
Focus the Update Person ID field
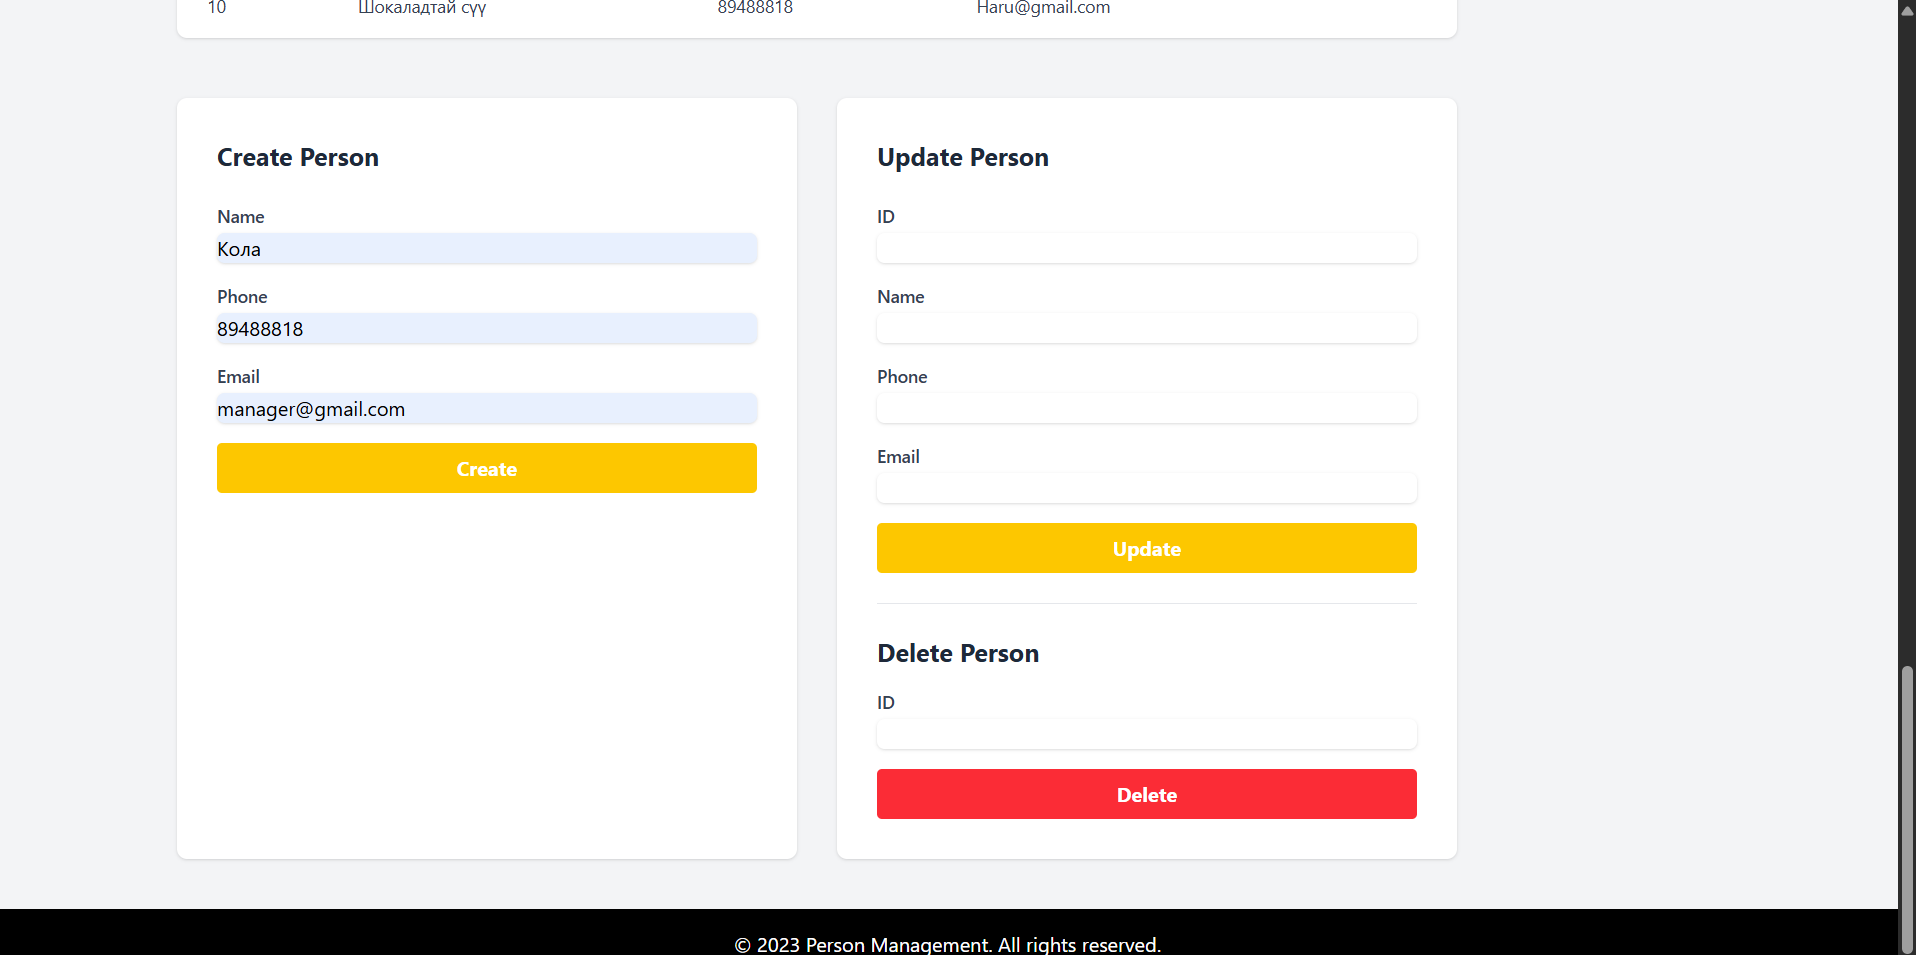(1147, 249)
